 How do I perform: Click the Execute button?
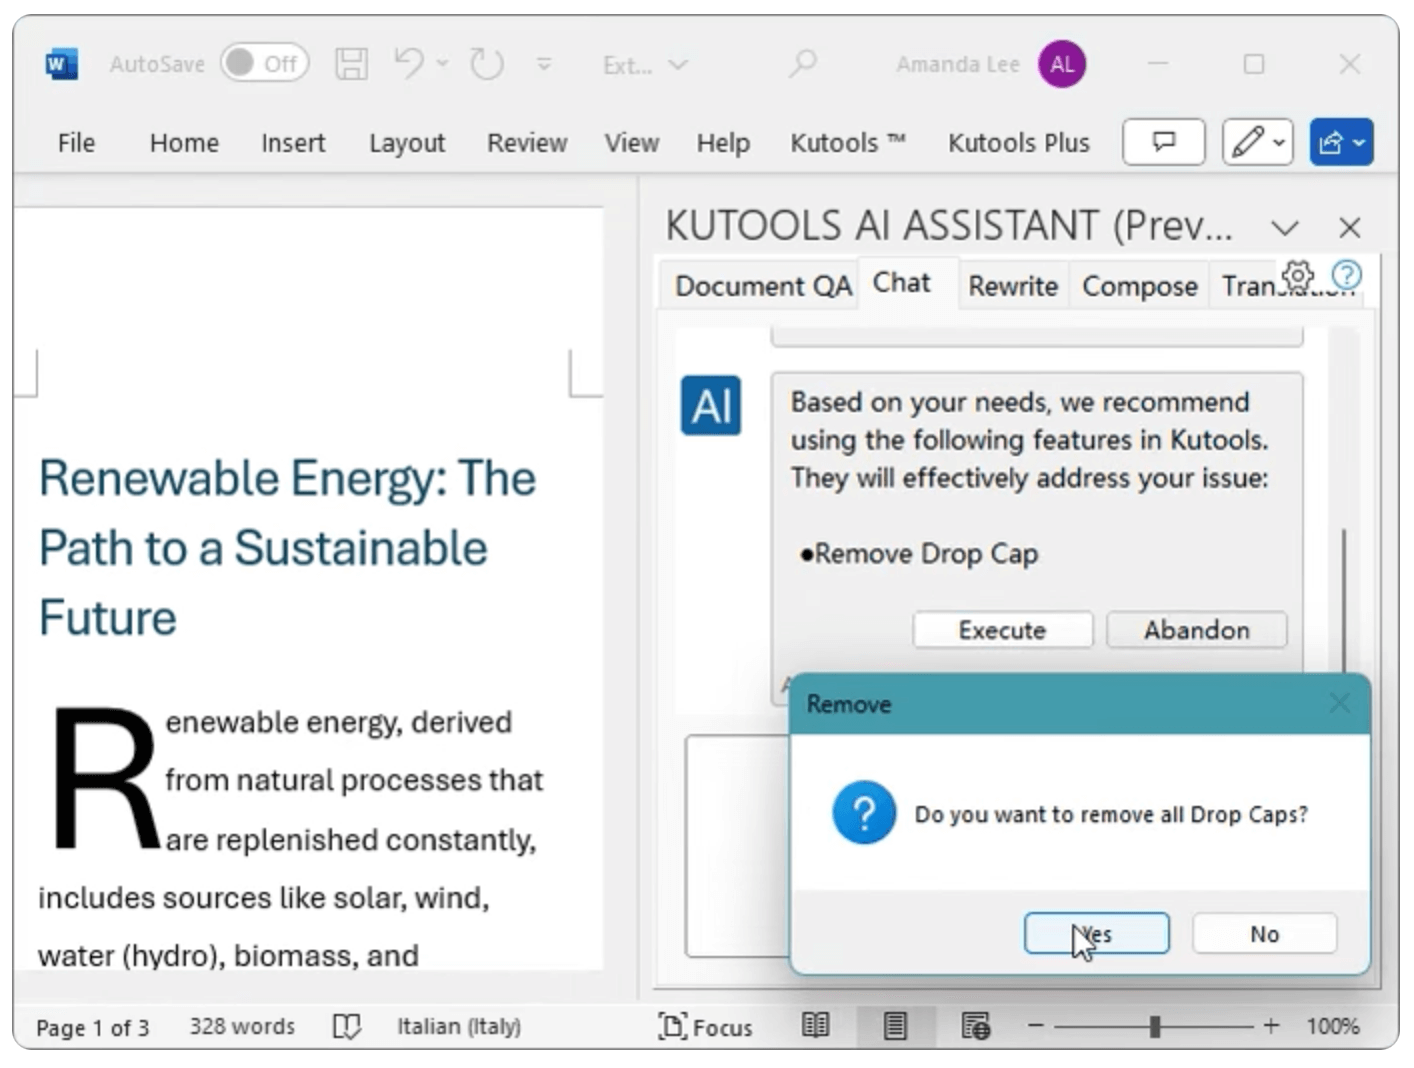[1002, 630]
